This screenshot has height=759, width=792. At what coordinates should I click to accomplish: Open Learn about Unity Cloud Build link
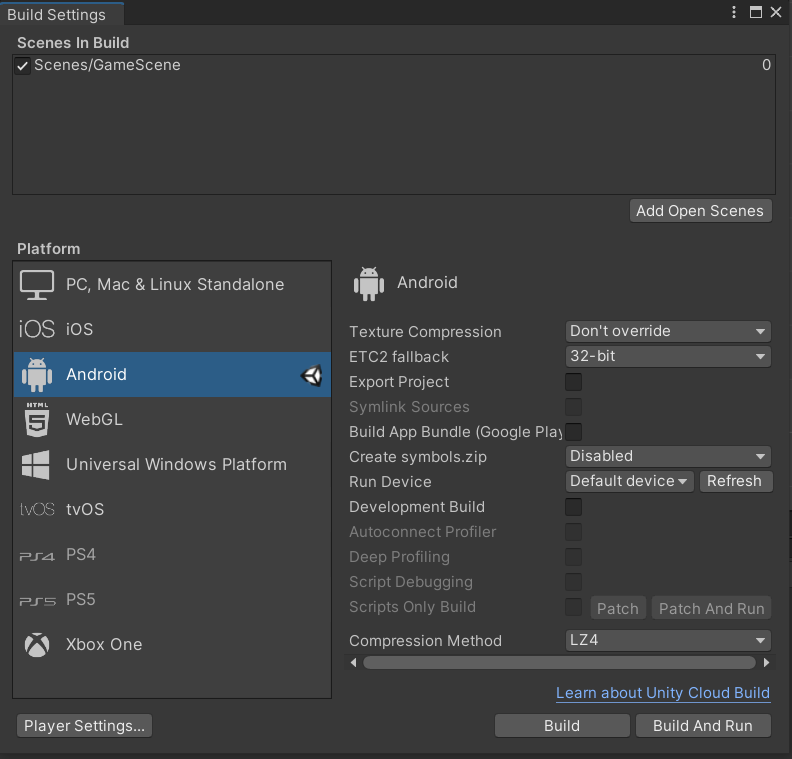tap(663, 693)
